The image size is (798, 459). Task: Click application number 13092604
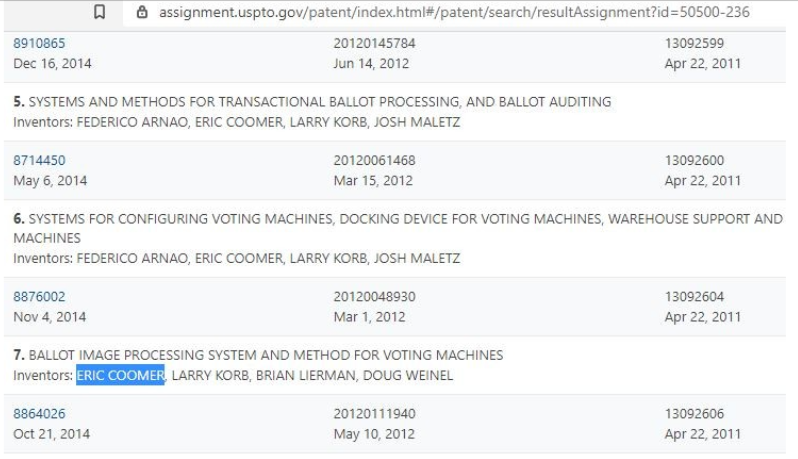tap(694, 296)
